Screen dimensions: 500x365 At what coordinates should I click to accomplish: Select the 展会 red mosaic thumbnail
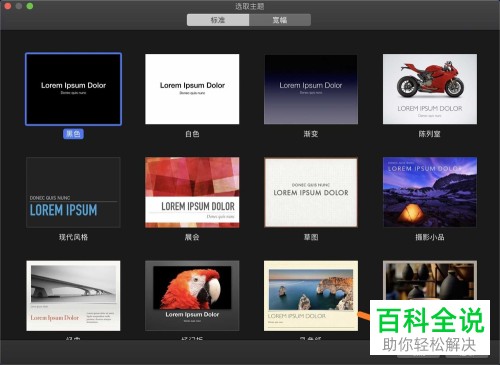[x=192, y=192]
